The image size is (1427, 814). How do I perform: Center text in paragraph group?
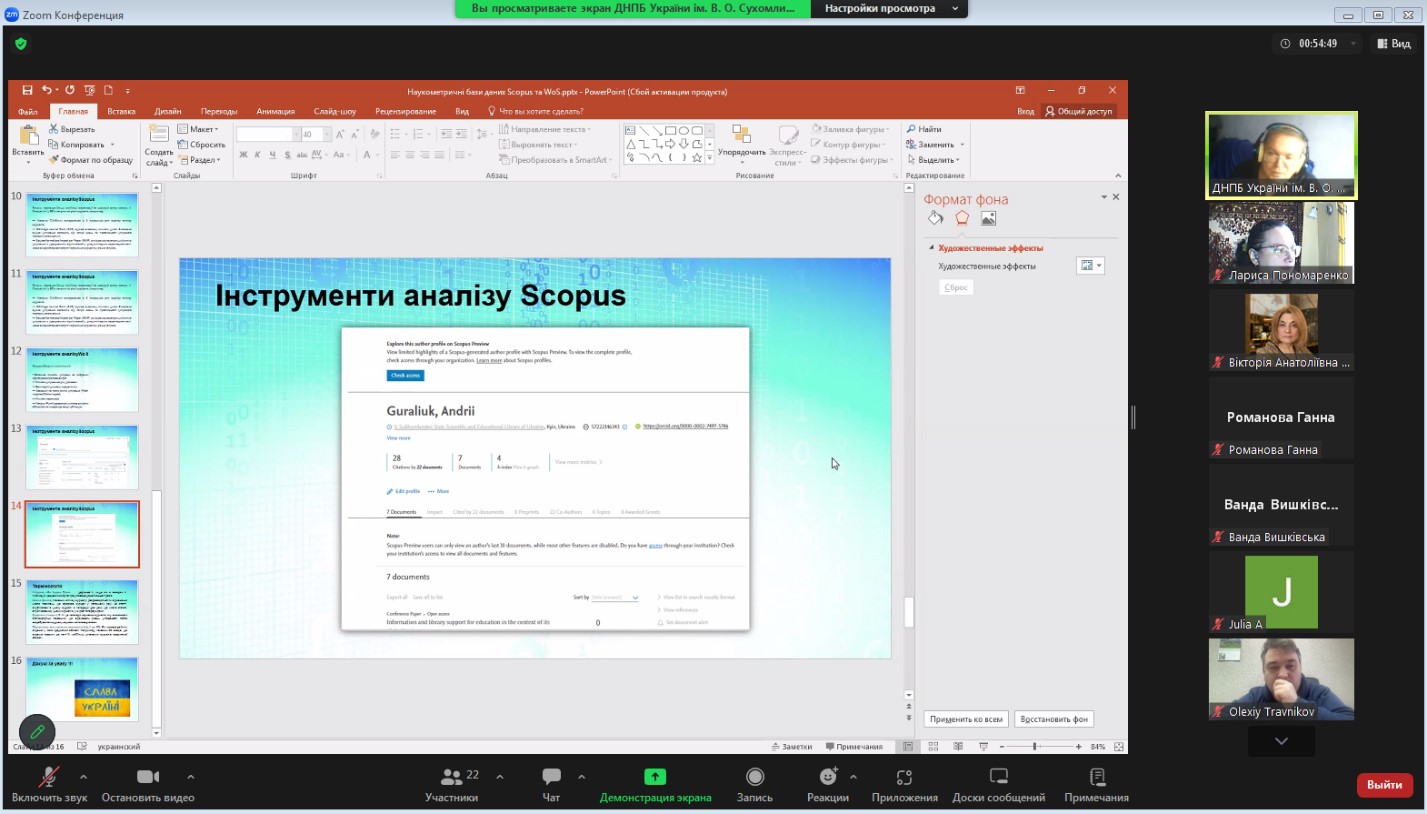411,154
